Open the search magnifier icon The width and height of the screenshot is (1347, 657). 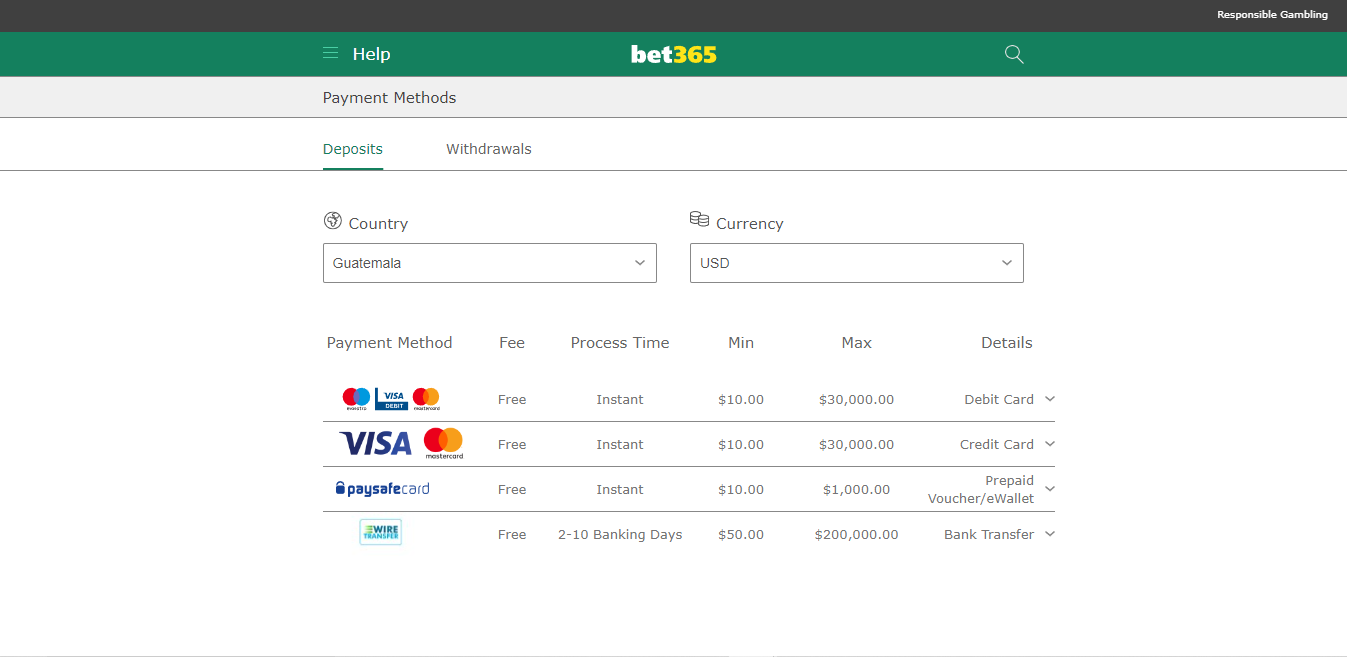(x=1014, y=54)
